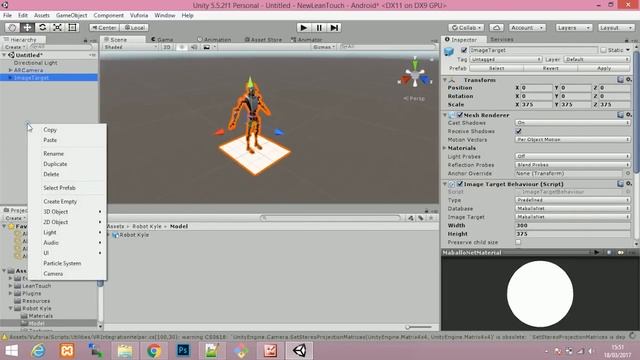
Task: Expand ARCamera in Hierarchy
Action: pyautogui.click(x=11, y=70)
